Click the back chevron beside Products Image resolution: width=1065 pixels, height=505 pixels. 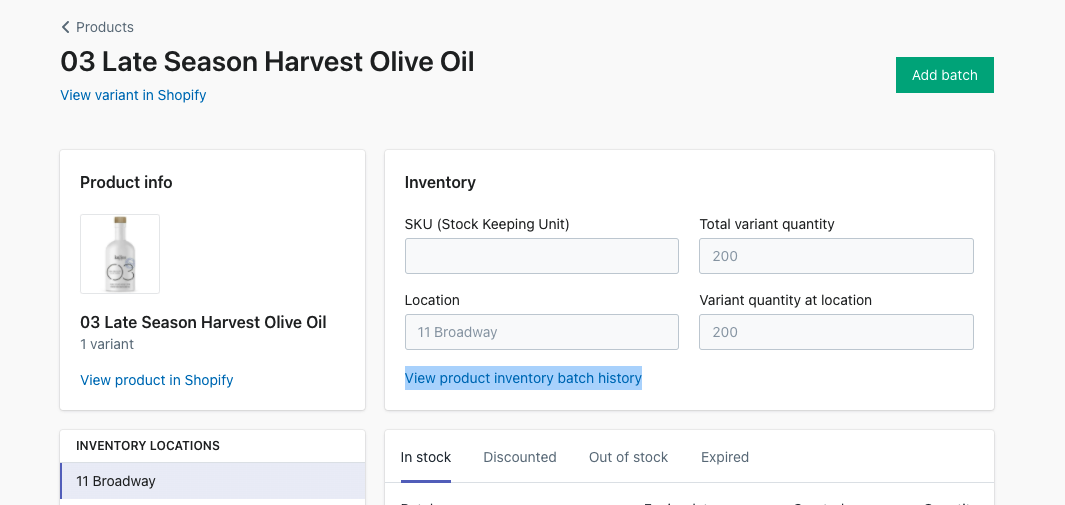66,27
